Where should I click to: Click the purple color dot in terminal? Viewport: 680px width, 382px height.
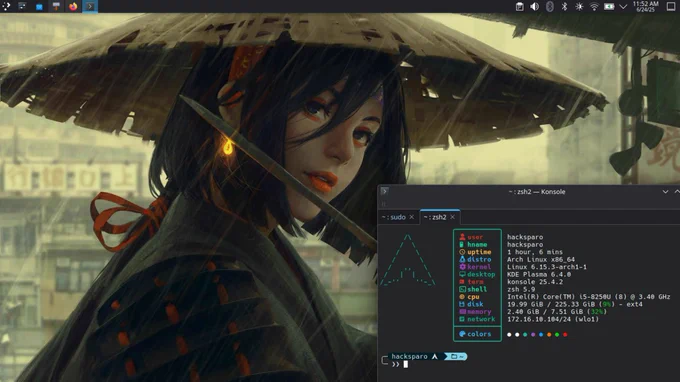click(x=533, y=334)
